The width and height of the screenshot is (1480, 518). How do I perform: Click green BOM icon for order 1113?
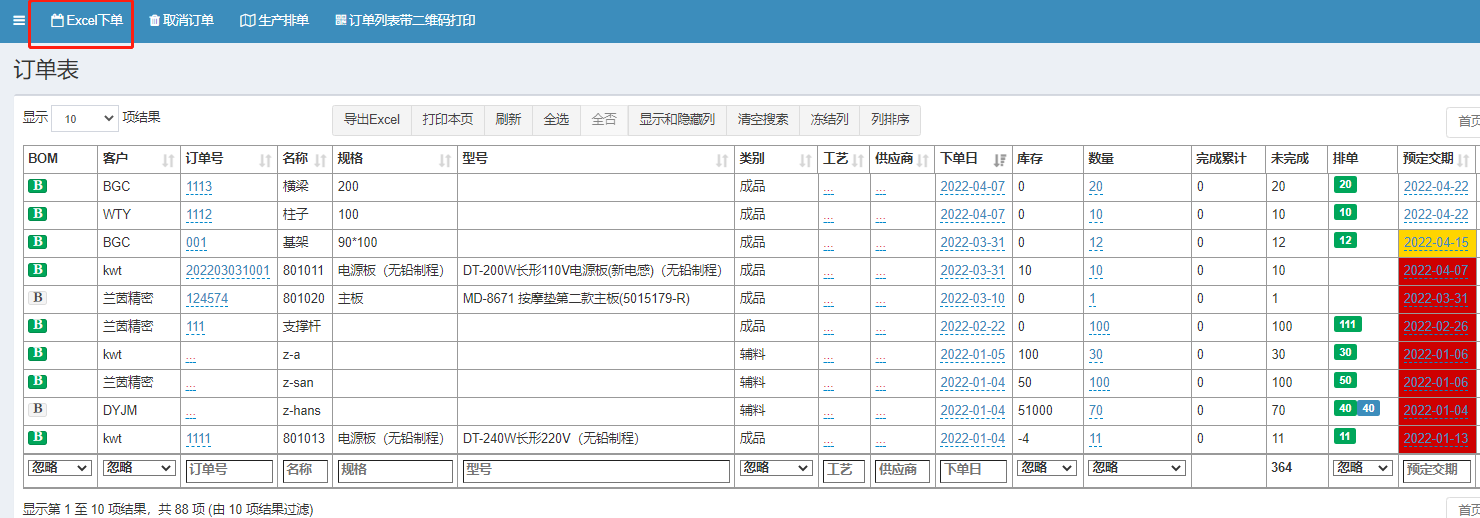[x=37, y=186]
